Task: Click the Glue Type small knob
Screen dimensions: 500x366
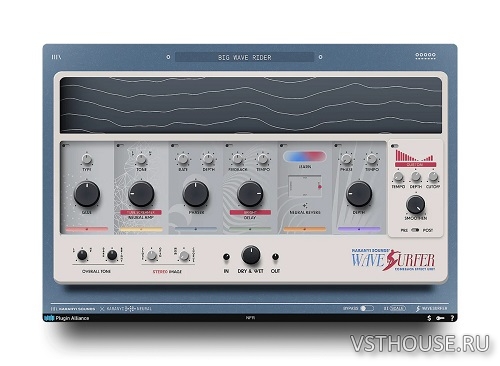Action: click(x=87, y=160)
